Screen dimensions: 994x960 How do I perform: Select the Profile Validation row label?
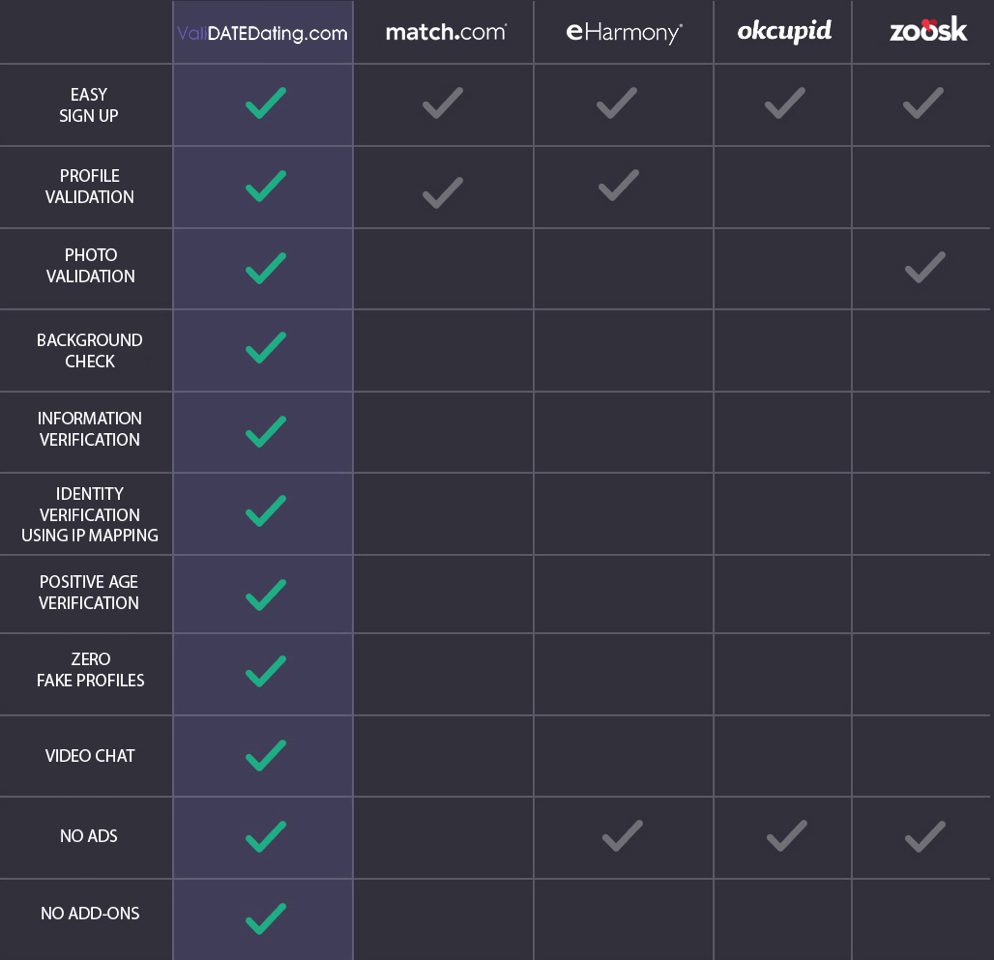89,186
